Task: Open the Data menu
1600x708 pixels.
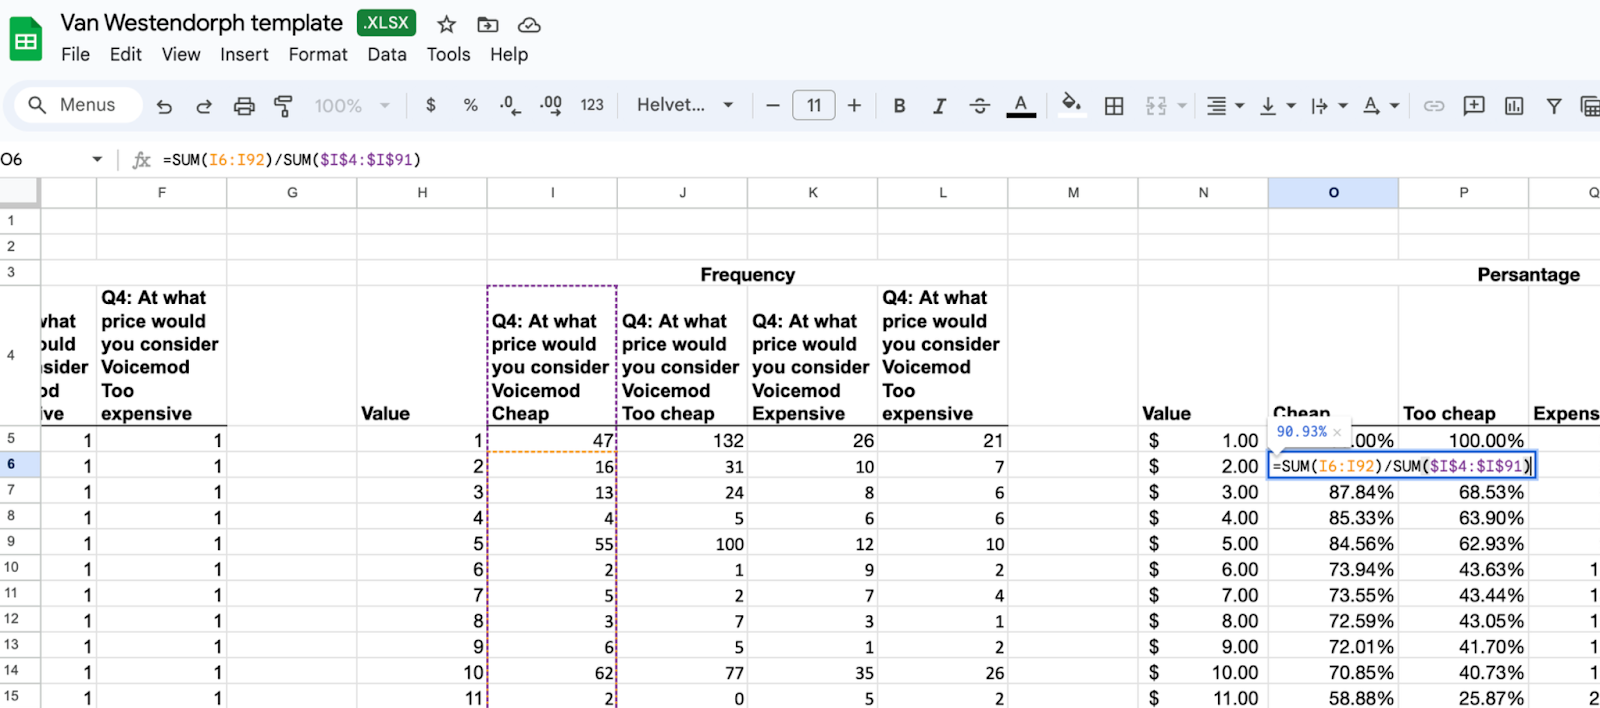Action: coord(386,54)
